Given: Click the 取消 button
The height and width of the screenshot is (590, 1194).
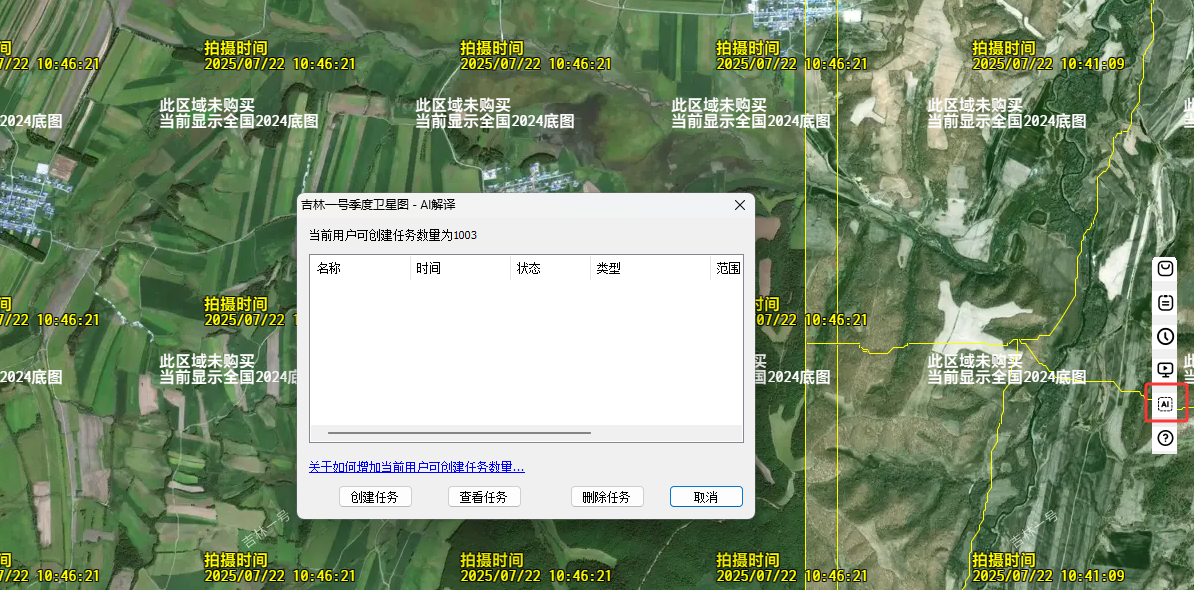Looking at the screenshot, I should [706, 496].
